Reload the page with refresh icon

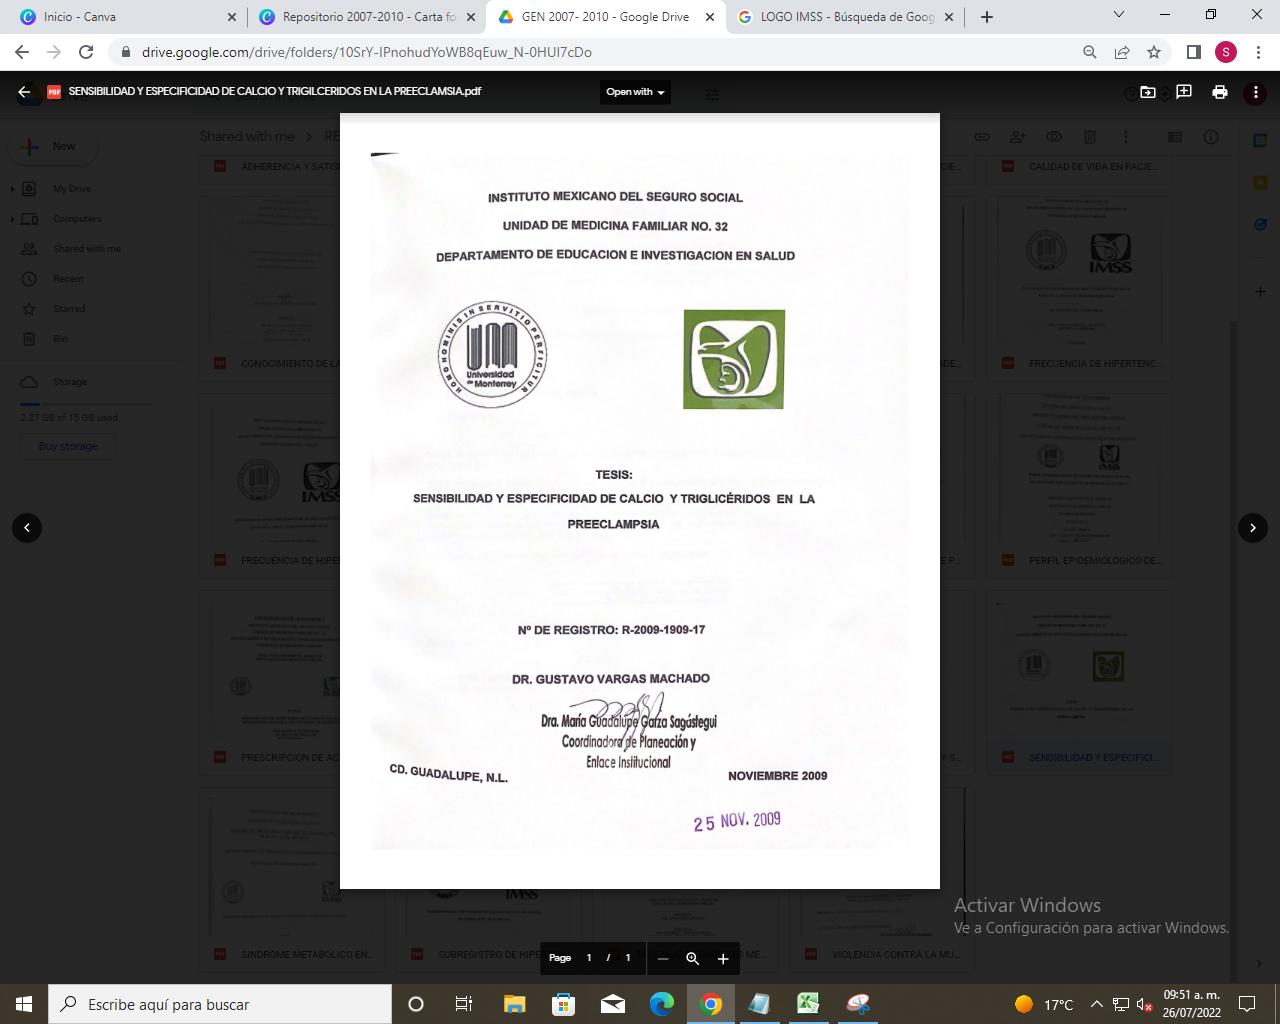86,52
